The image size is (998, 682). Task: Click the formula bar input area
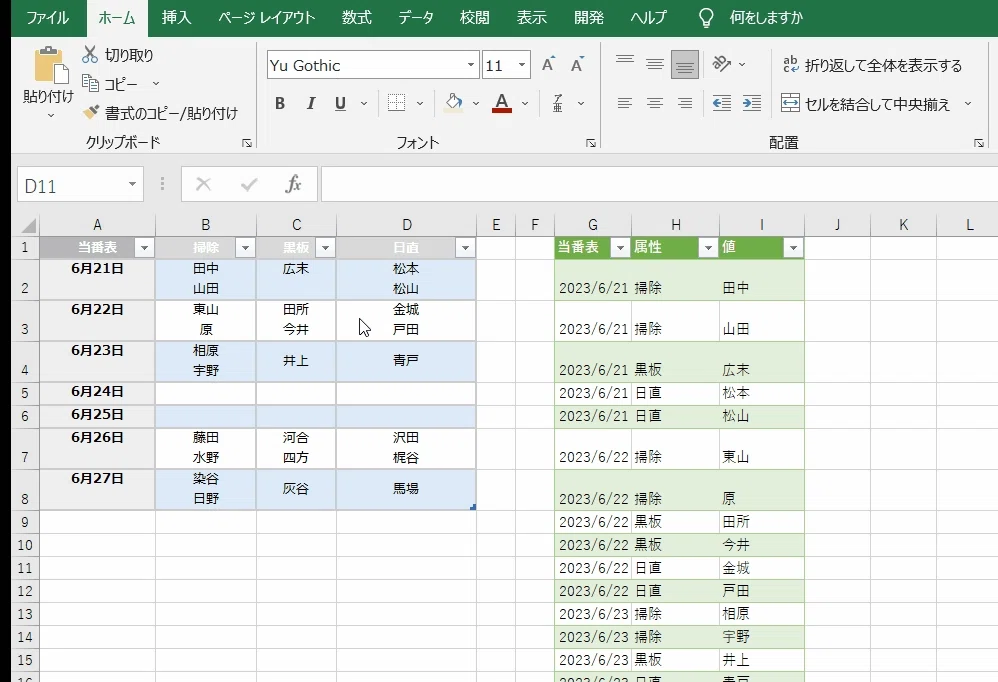pos(659,184)
